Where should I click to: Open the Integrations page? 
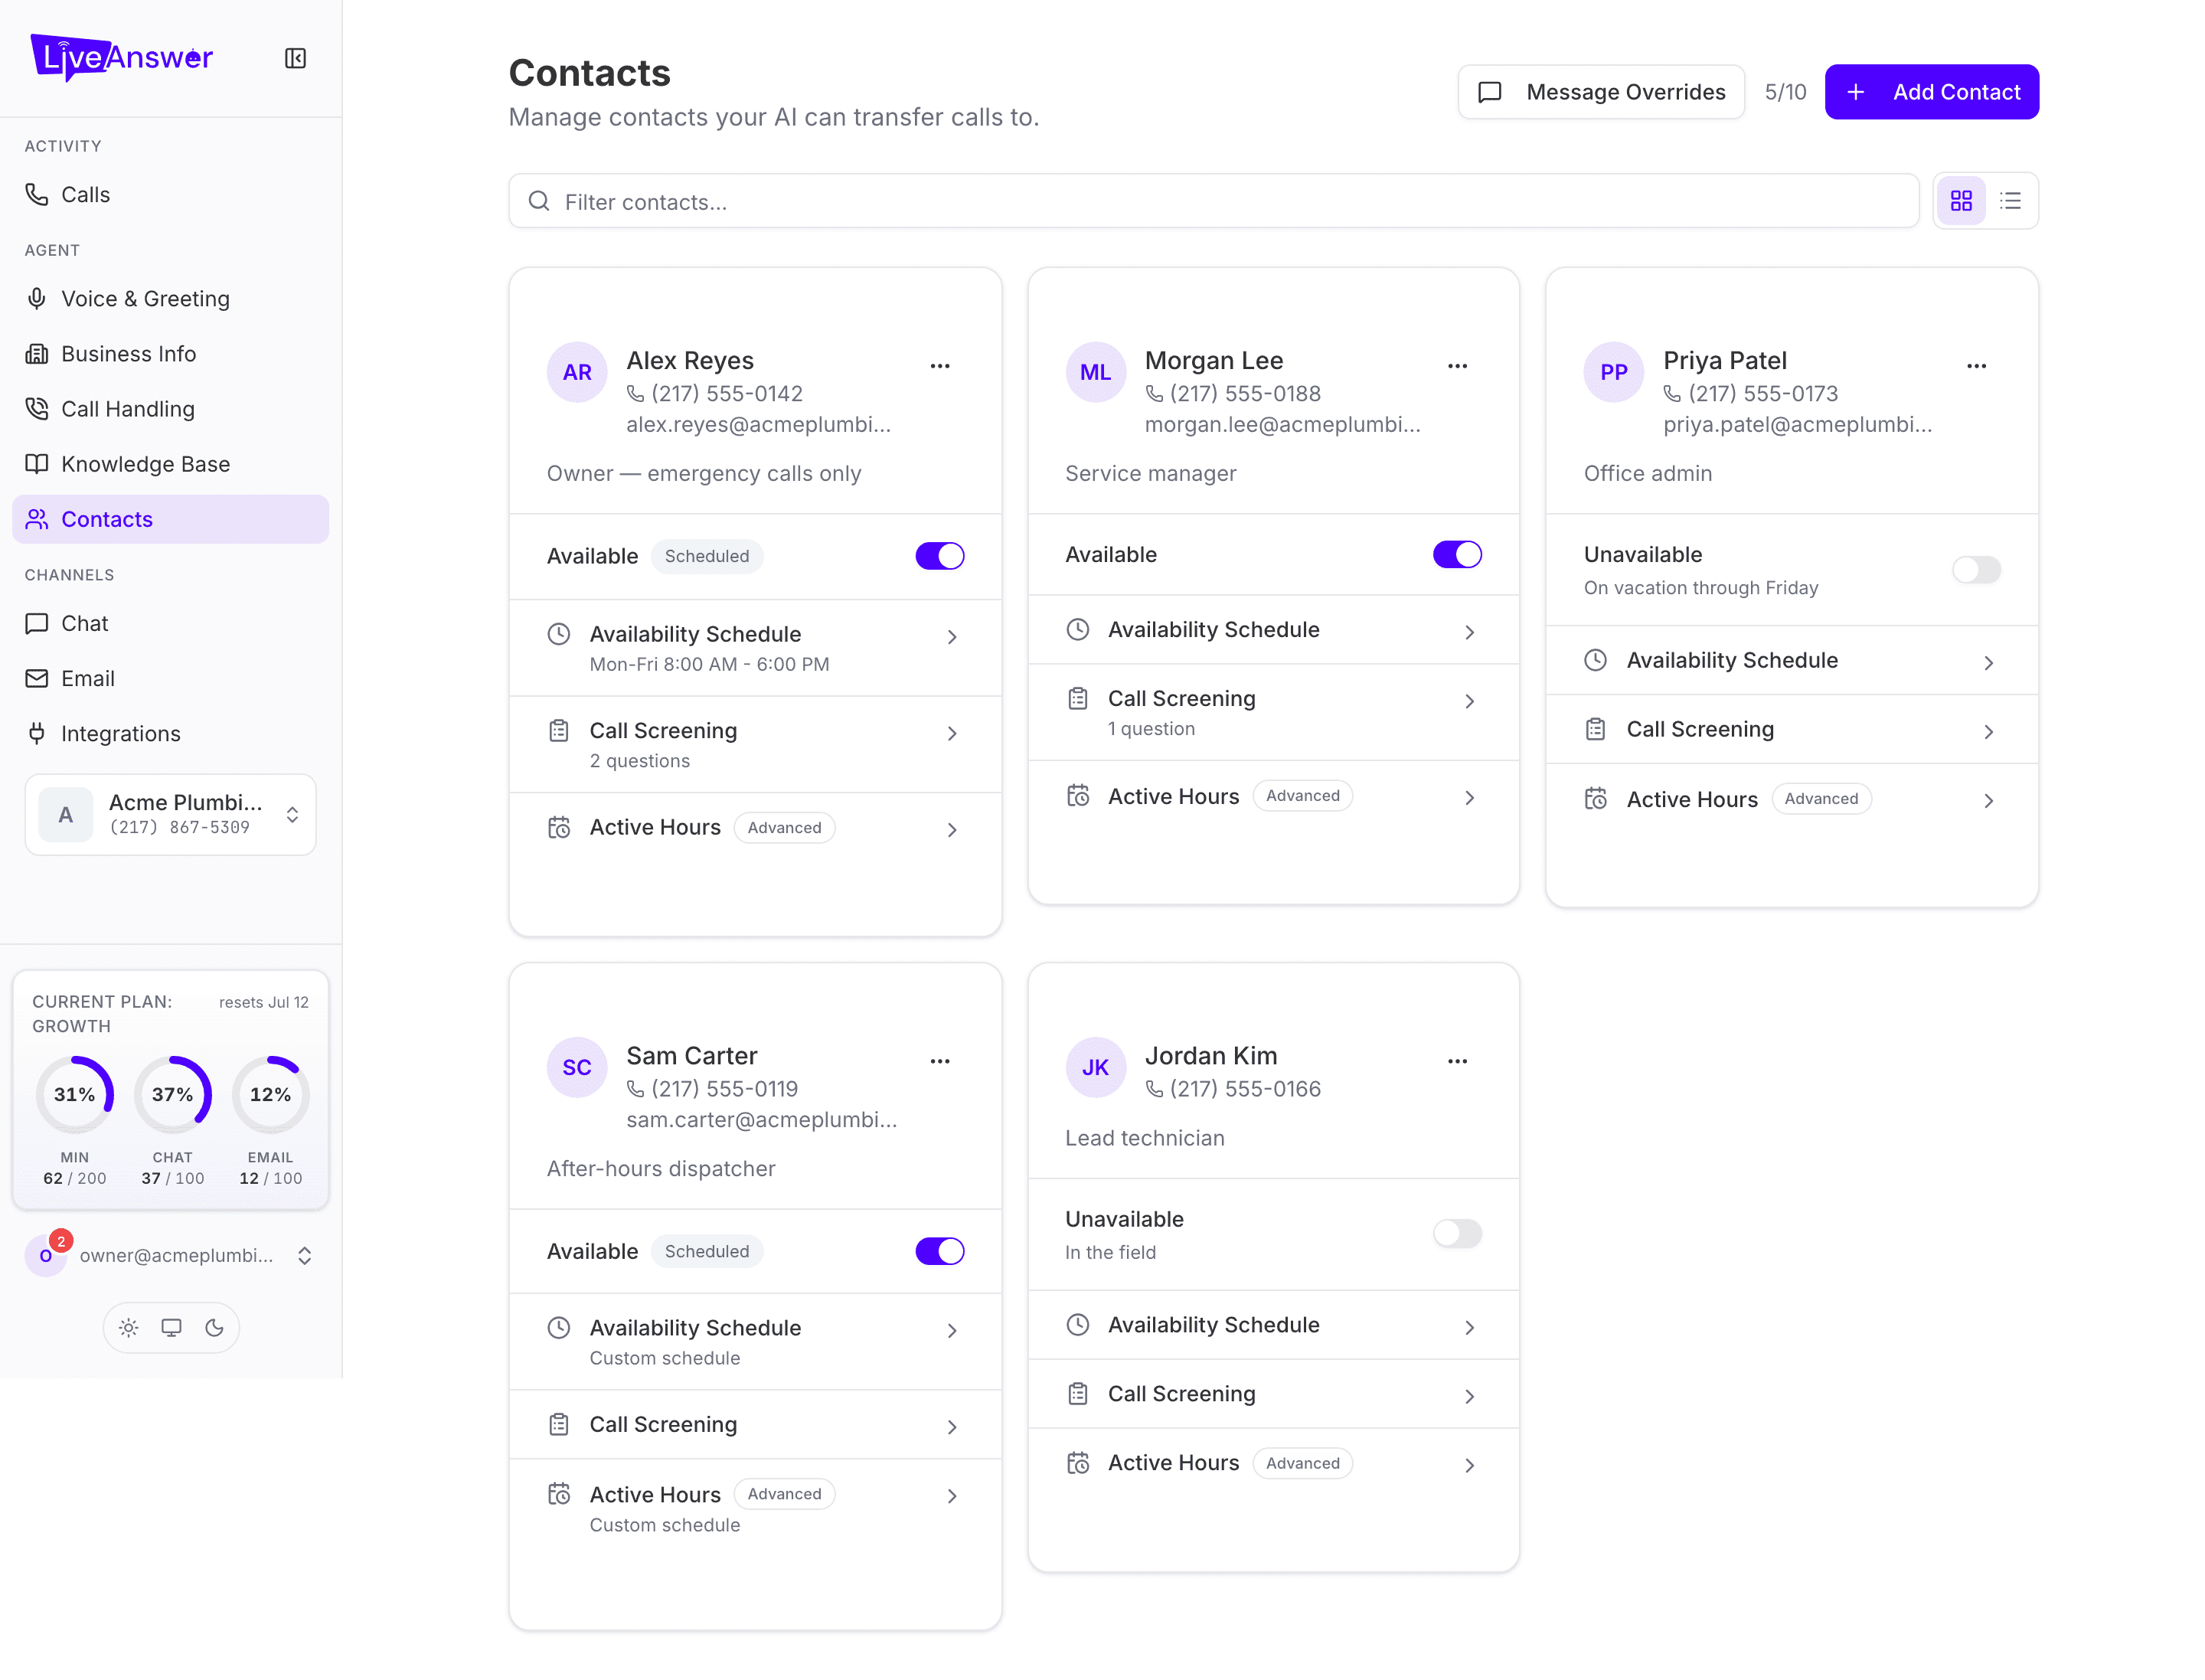pyautogui.click(x=170, y=733)
